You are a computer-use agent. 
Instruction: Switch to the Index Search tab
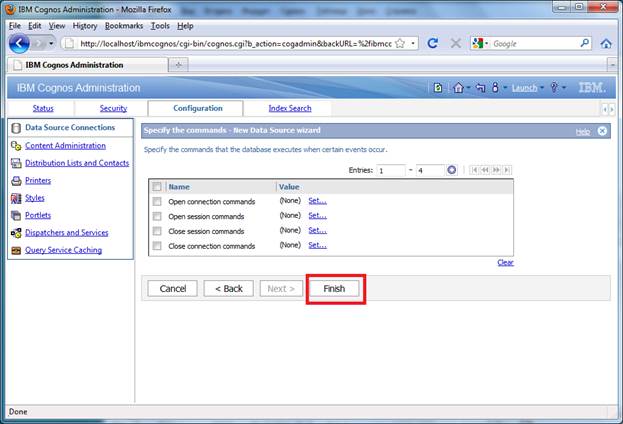[290, 108]
